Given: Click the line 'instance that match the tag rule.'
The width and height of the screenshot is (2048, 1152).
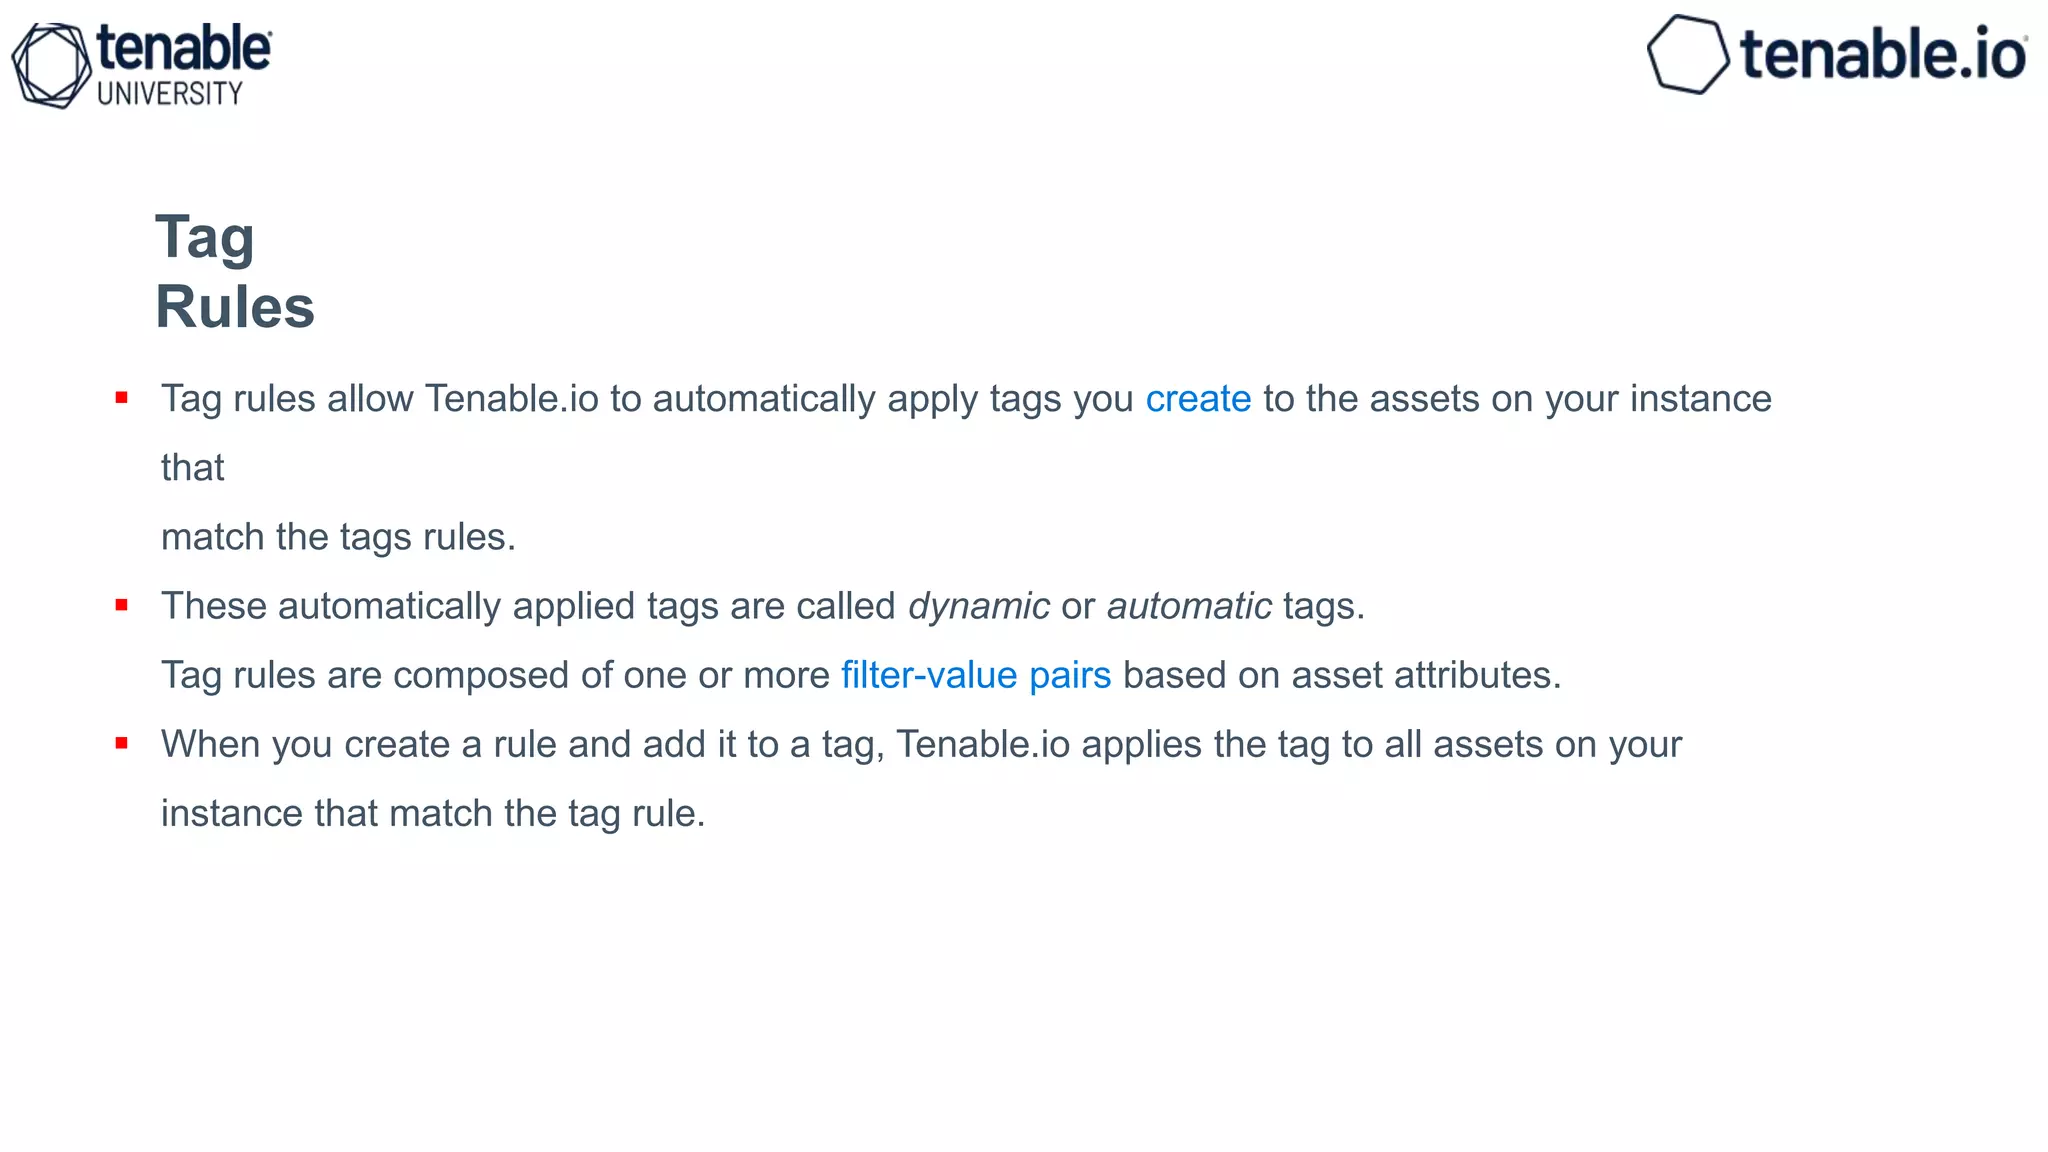Looking at the screenshot, I should point(433,814).
